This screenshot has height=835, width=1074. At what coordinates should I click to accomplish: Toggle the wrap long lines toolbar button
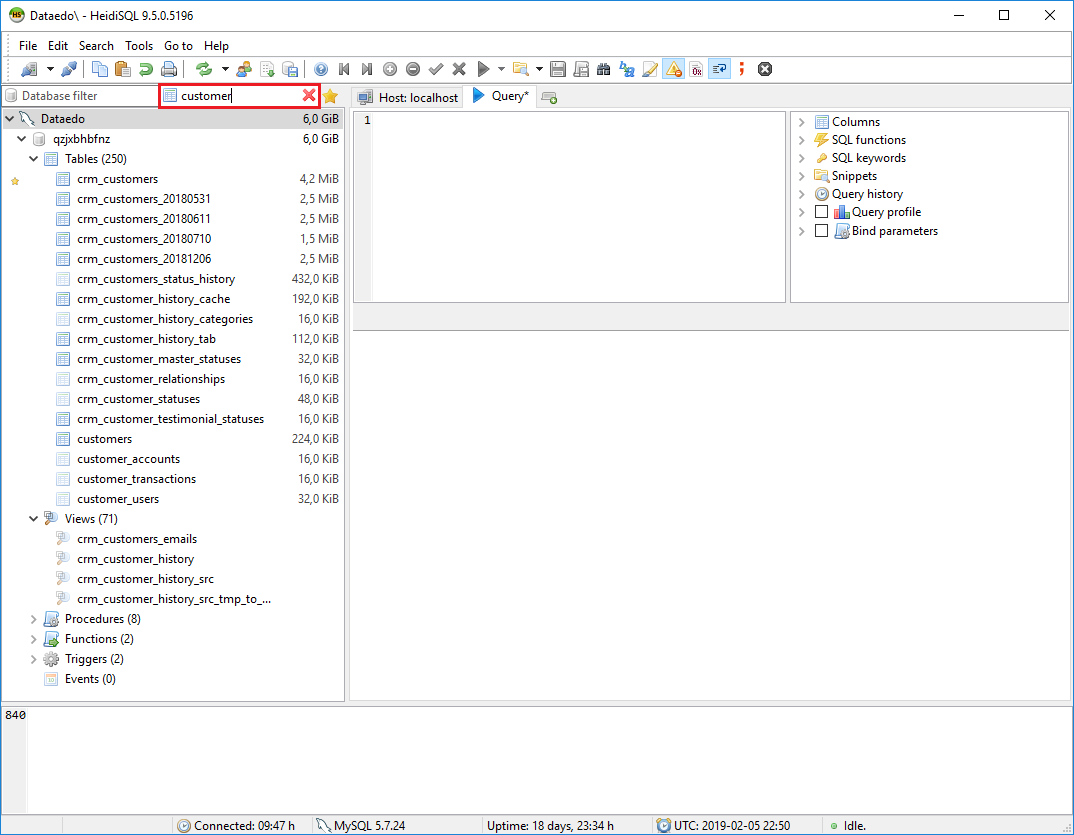(x=718, y=69)
